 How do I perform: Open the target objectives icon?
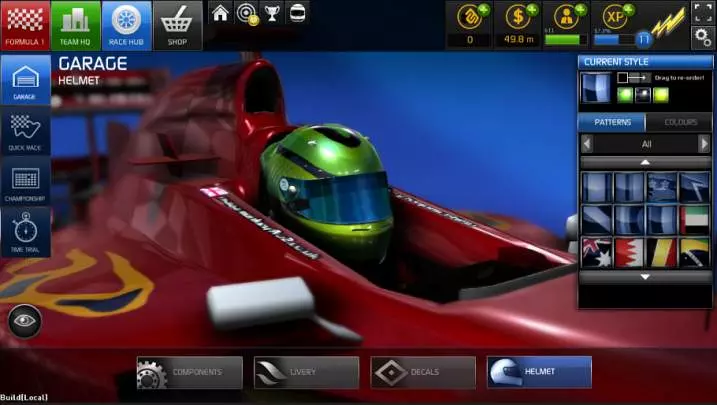pos(247,13)
